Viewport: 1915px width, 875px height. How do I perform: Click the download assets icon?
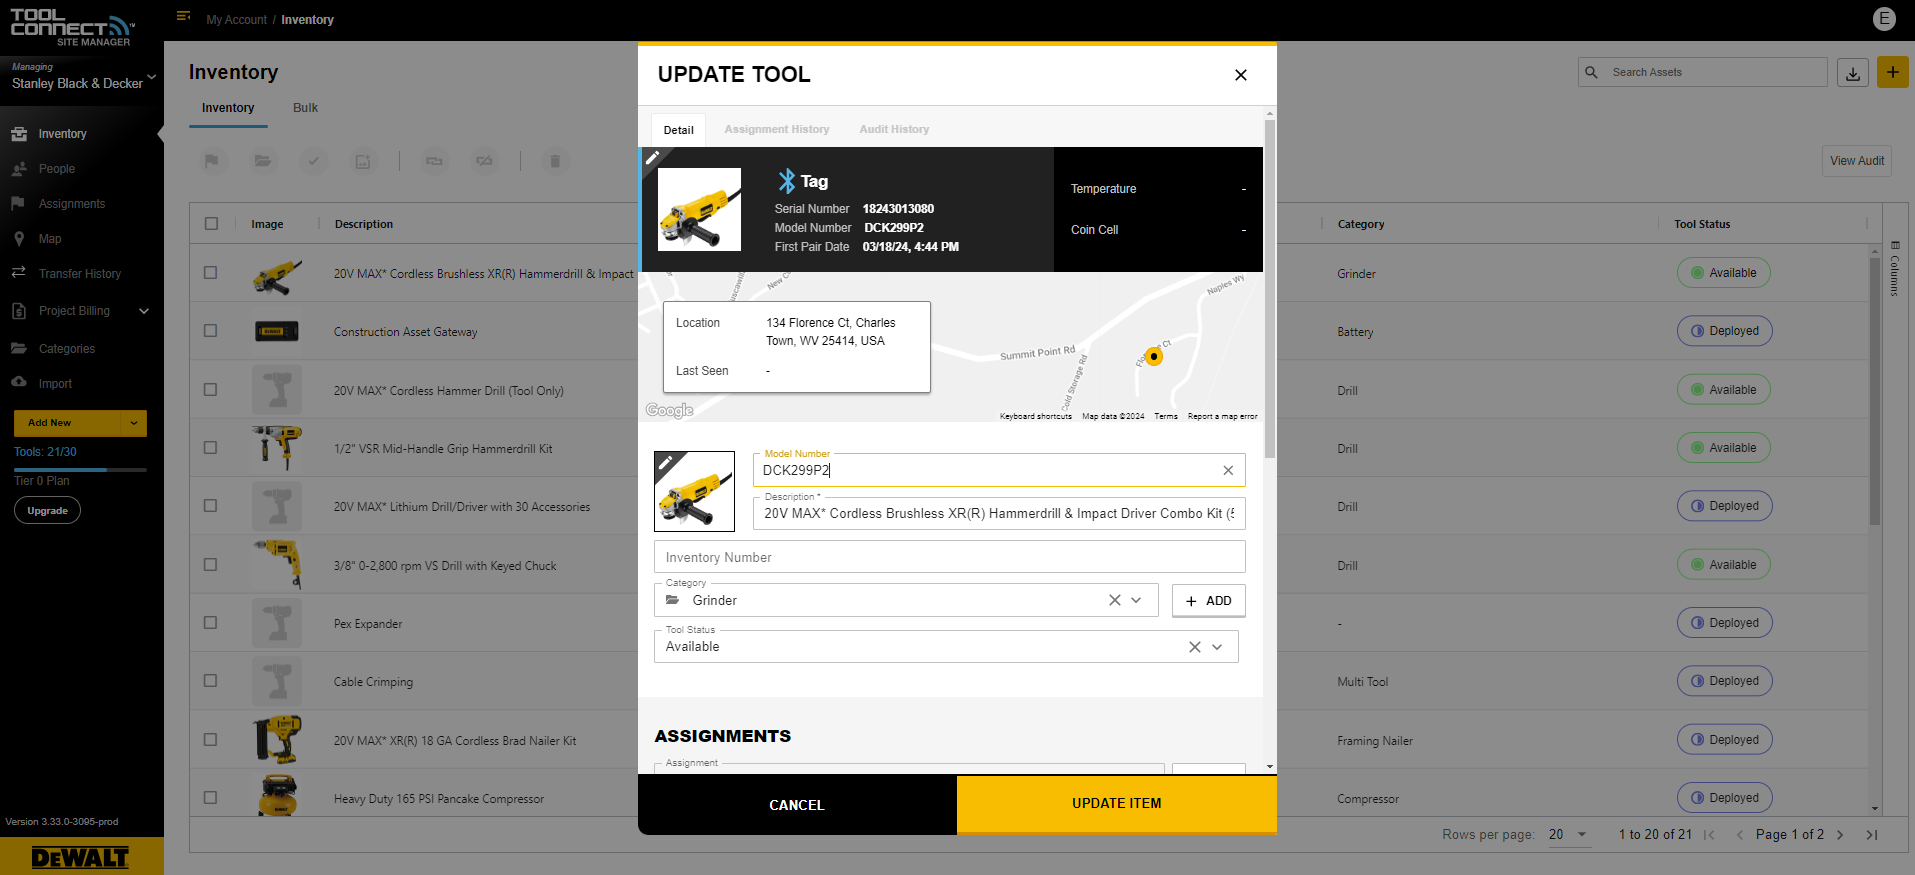click(1853, 73)
